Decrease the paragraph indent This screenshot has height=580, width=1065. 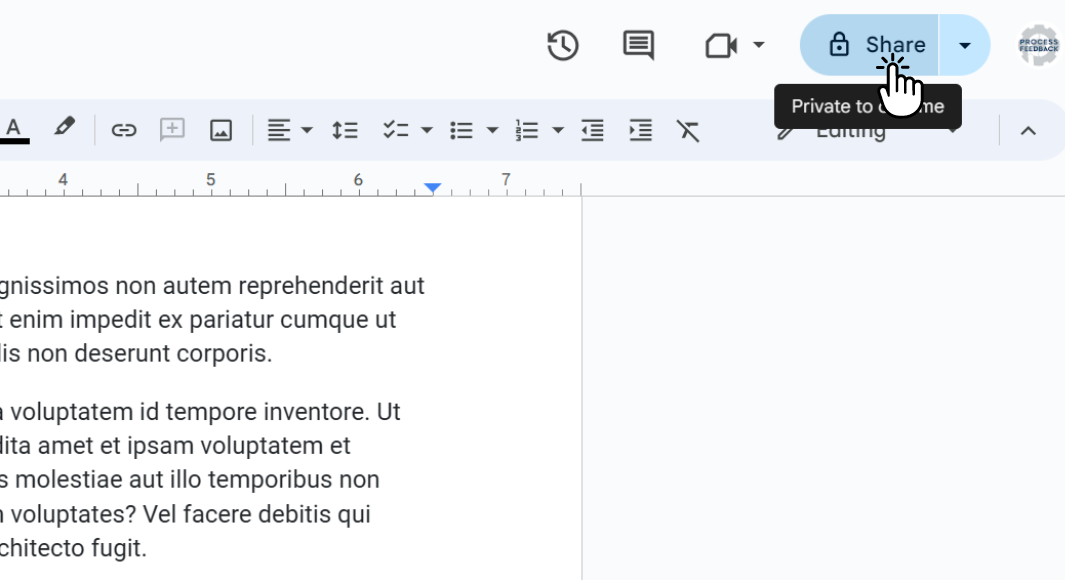click(x=593, y=130)
